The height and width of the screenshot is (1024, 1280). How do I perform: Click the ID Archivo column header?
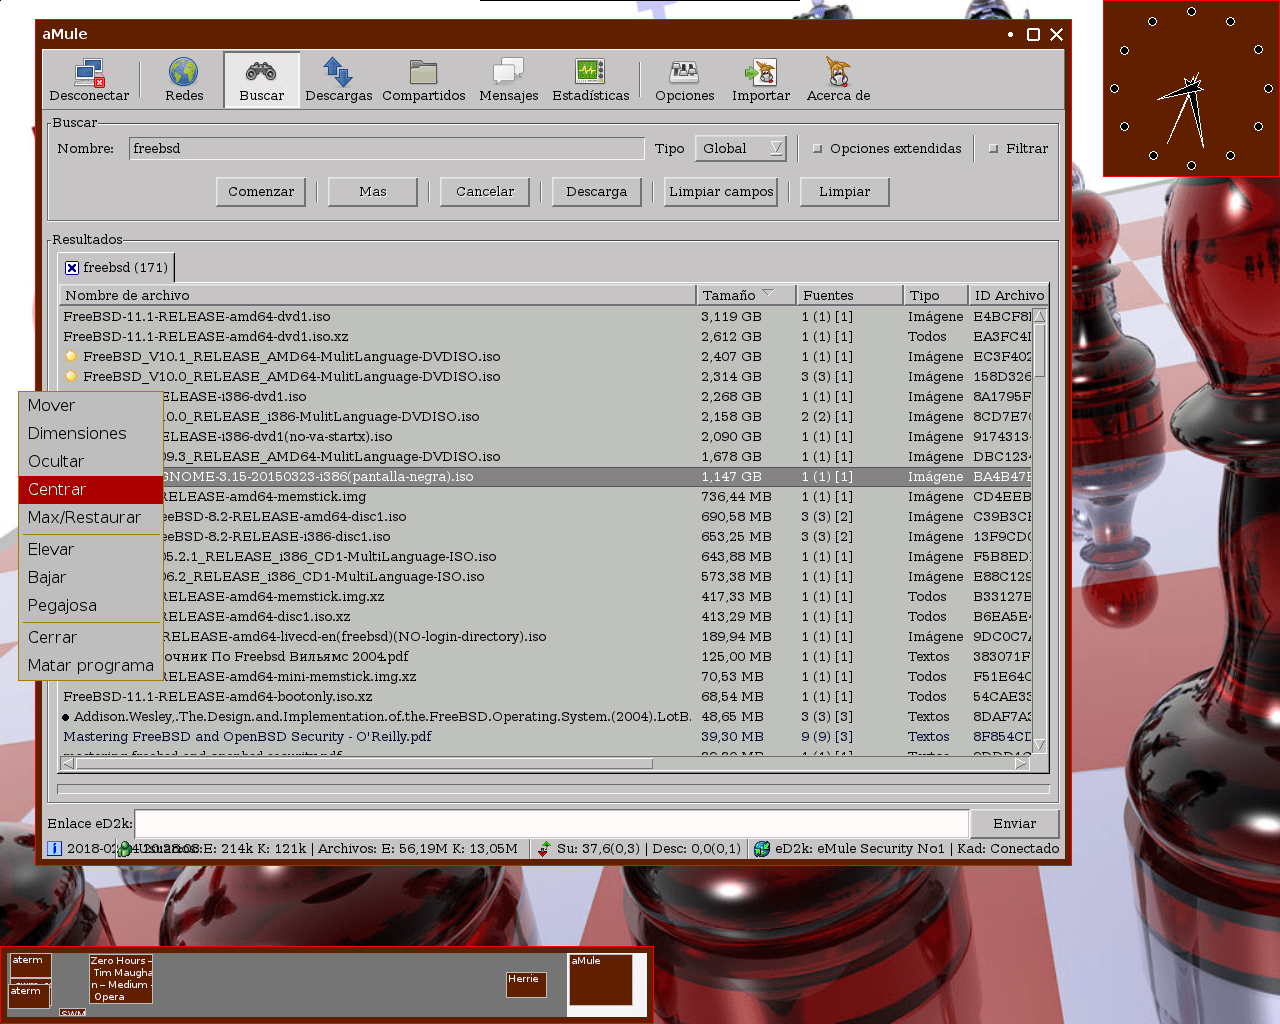tap(1009, 295)
